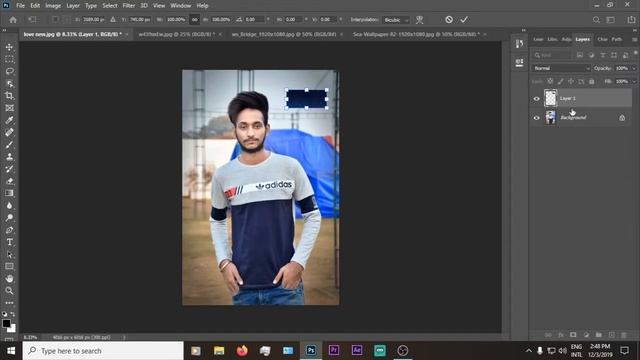Toggle layer filtering switch on
The width and height of the screenshot is (640, 360).
point(636,53)
